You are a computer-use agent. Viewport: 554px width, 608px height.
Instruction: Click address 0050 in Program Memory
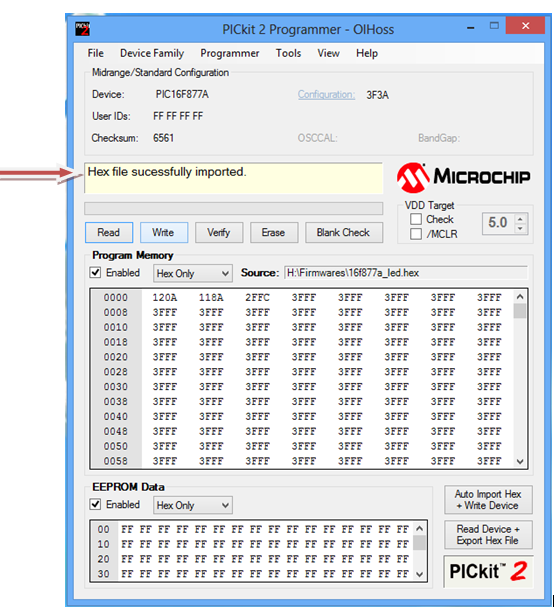[x=116, y=446]
